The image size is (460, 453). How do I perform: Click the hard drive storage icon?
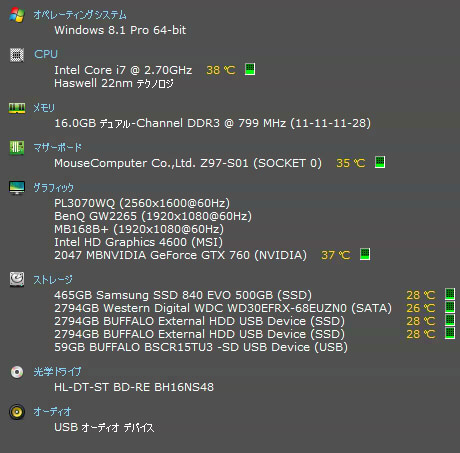[x=17, y=279]
